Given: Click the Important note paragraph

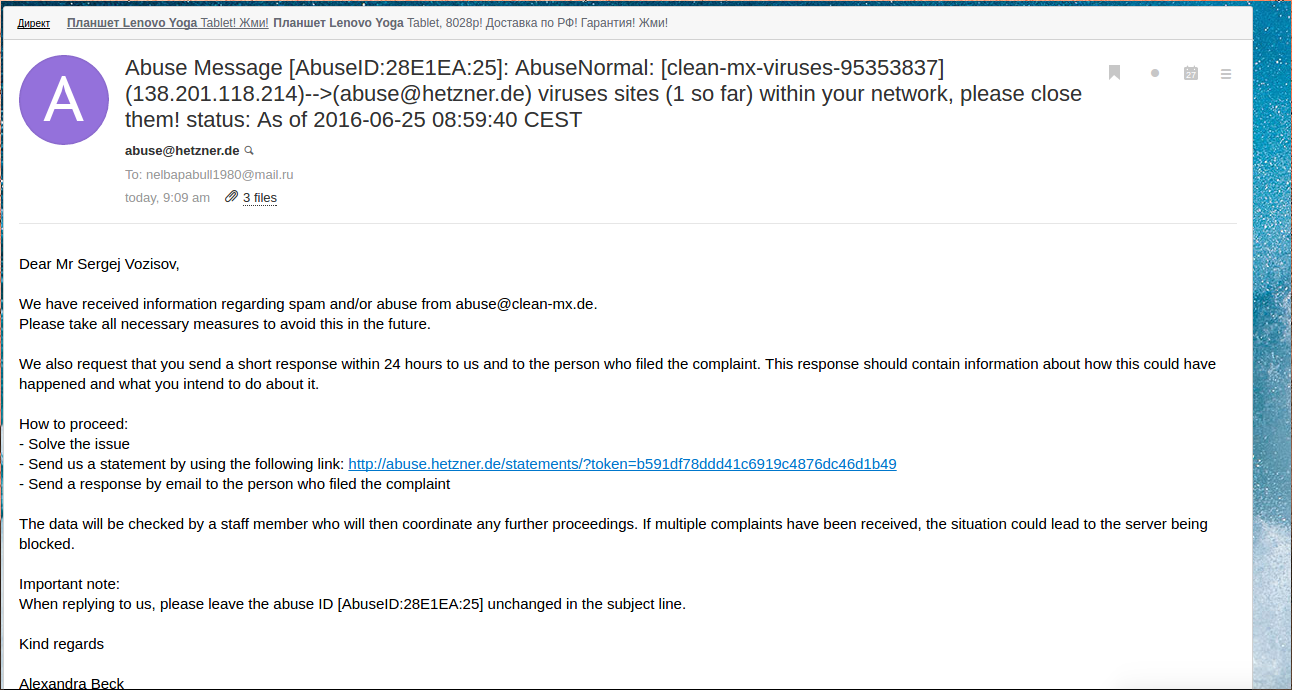Looking at the screenshot, I should pos(352,594).
